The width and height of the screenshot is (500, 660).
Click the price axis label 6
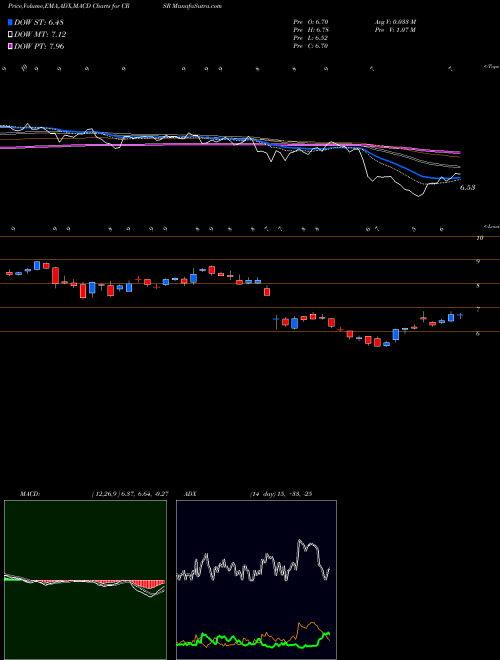coord(478,334)
